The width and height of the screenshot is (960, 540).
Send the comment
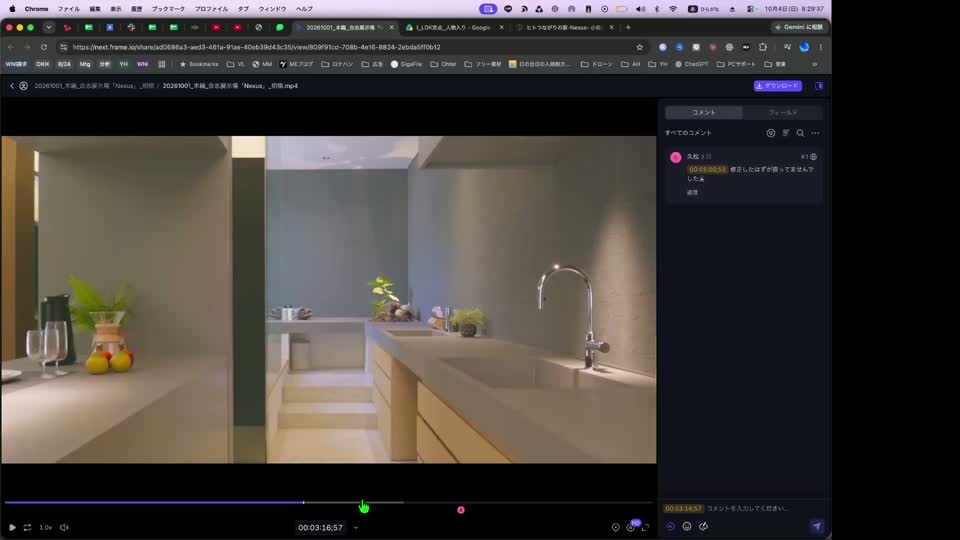pyautogui.click(x=816, y=527)
